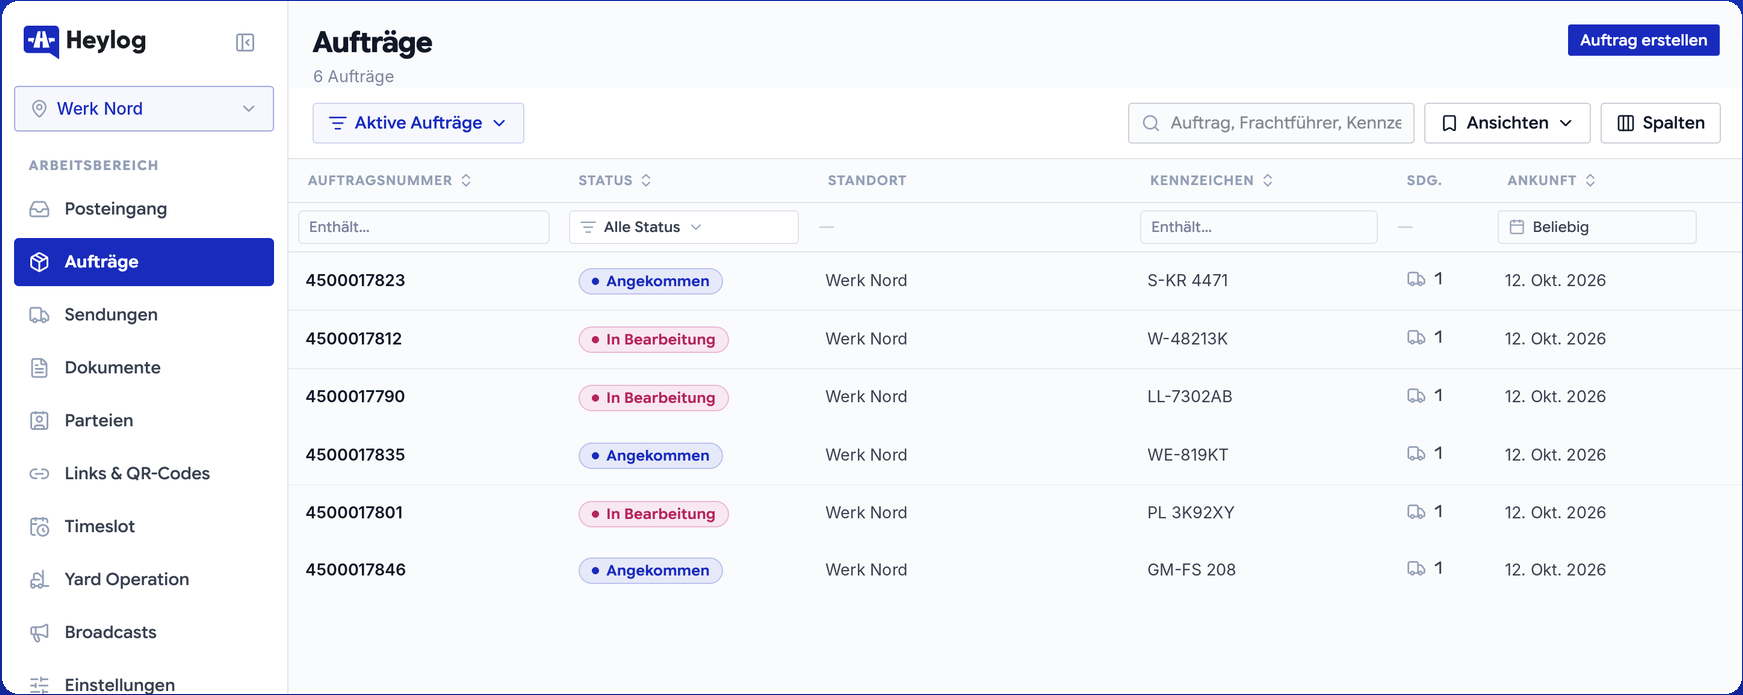The image size is (1743, 695).
Task: Click license plate LL-7302AB
Action: tap(1190, 397)
